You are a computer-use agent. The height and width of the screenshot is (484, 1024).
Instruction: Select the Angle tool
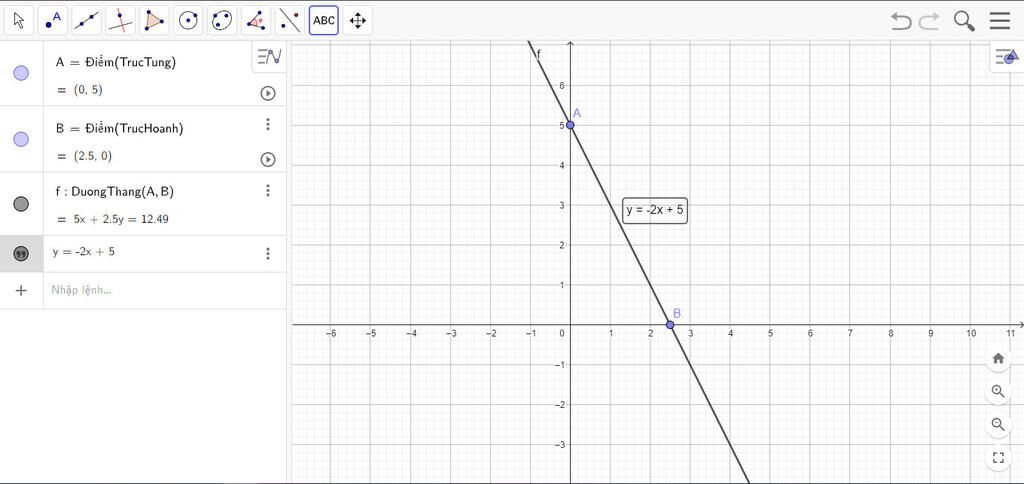point(256,21)
